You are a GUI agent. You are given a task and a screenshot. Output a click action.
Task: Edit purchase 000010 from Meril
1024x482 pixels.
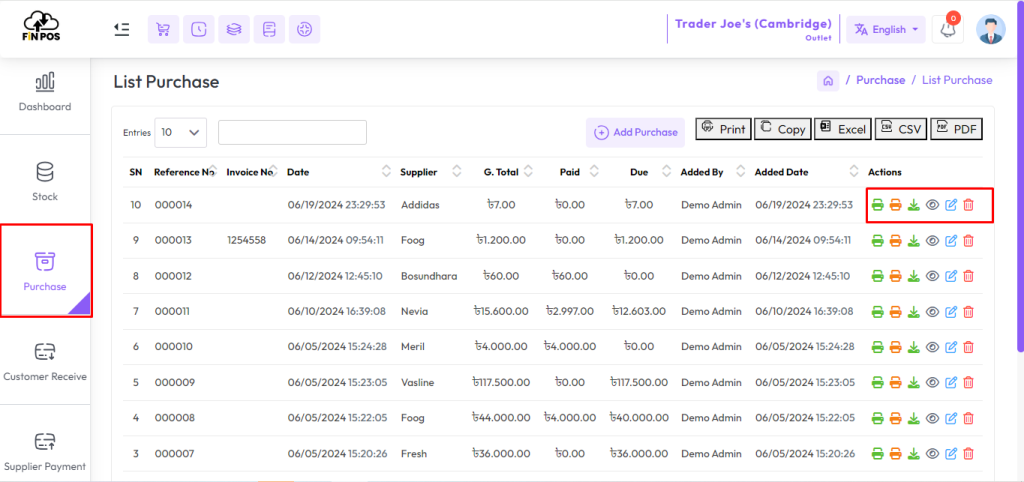point(951,347)
